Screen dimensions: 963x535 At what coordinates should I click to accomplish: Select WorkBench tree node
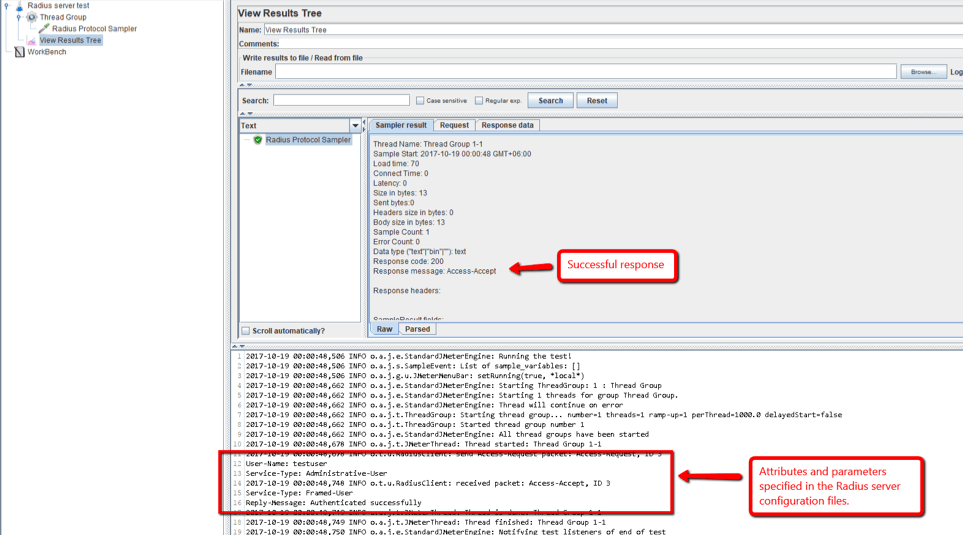47,52
